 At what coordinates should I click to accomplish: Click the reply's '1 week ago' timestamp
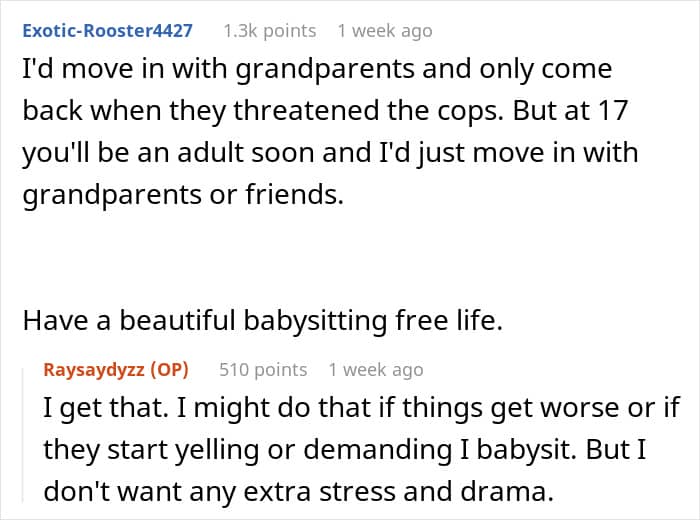pos(376,370)
